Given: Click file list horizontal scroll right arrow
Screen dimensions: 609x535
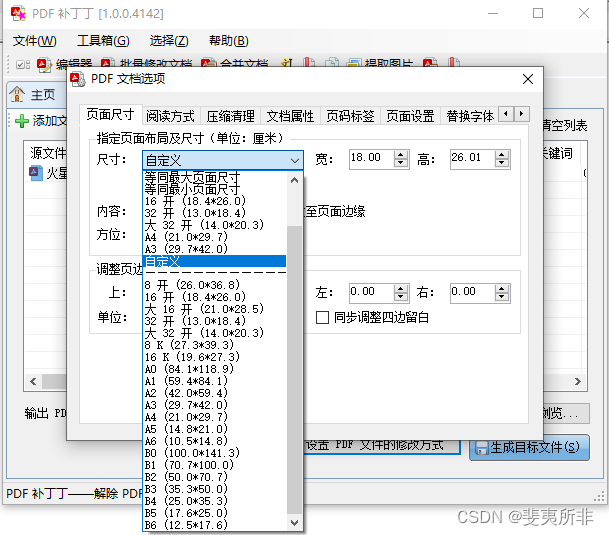Looking at the screenshot, I should coord(578,382).
